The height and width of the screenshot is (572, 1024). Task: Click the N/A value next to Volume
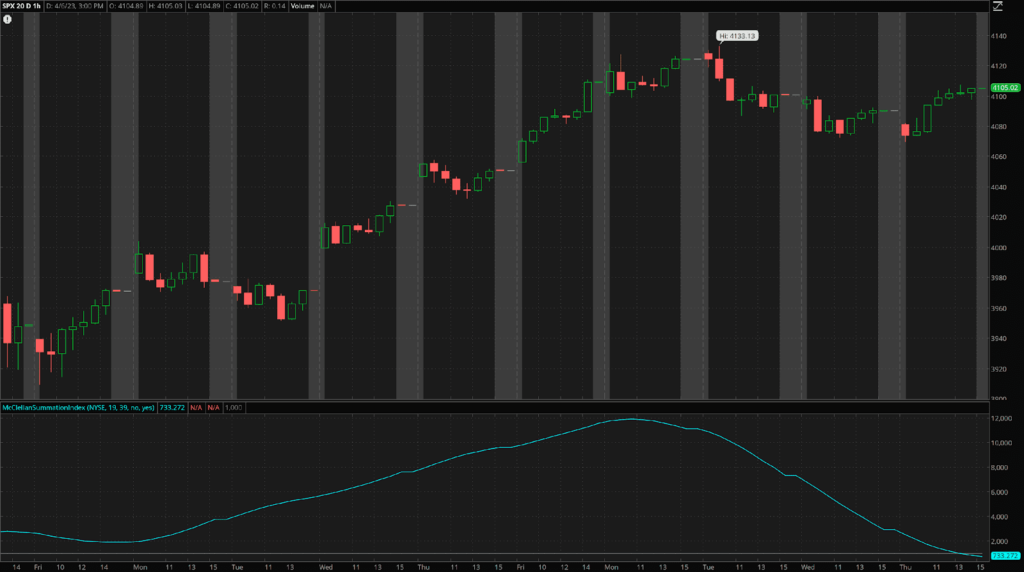tap(325, 6)
